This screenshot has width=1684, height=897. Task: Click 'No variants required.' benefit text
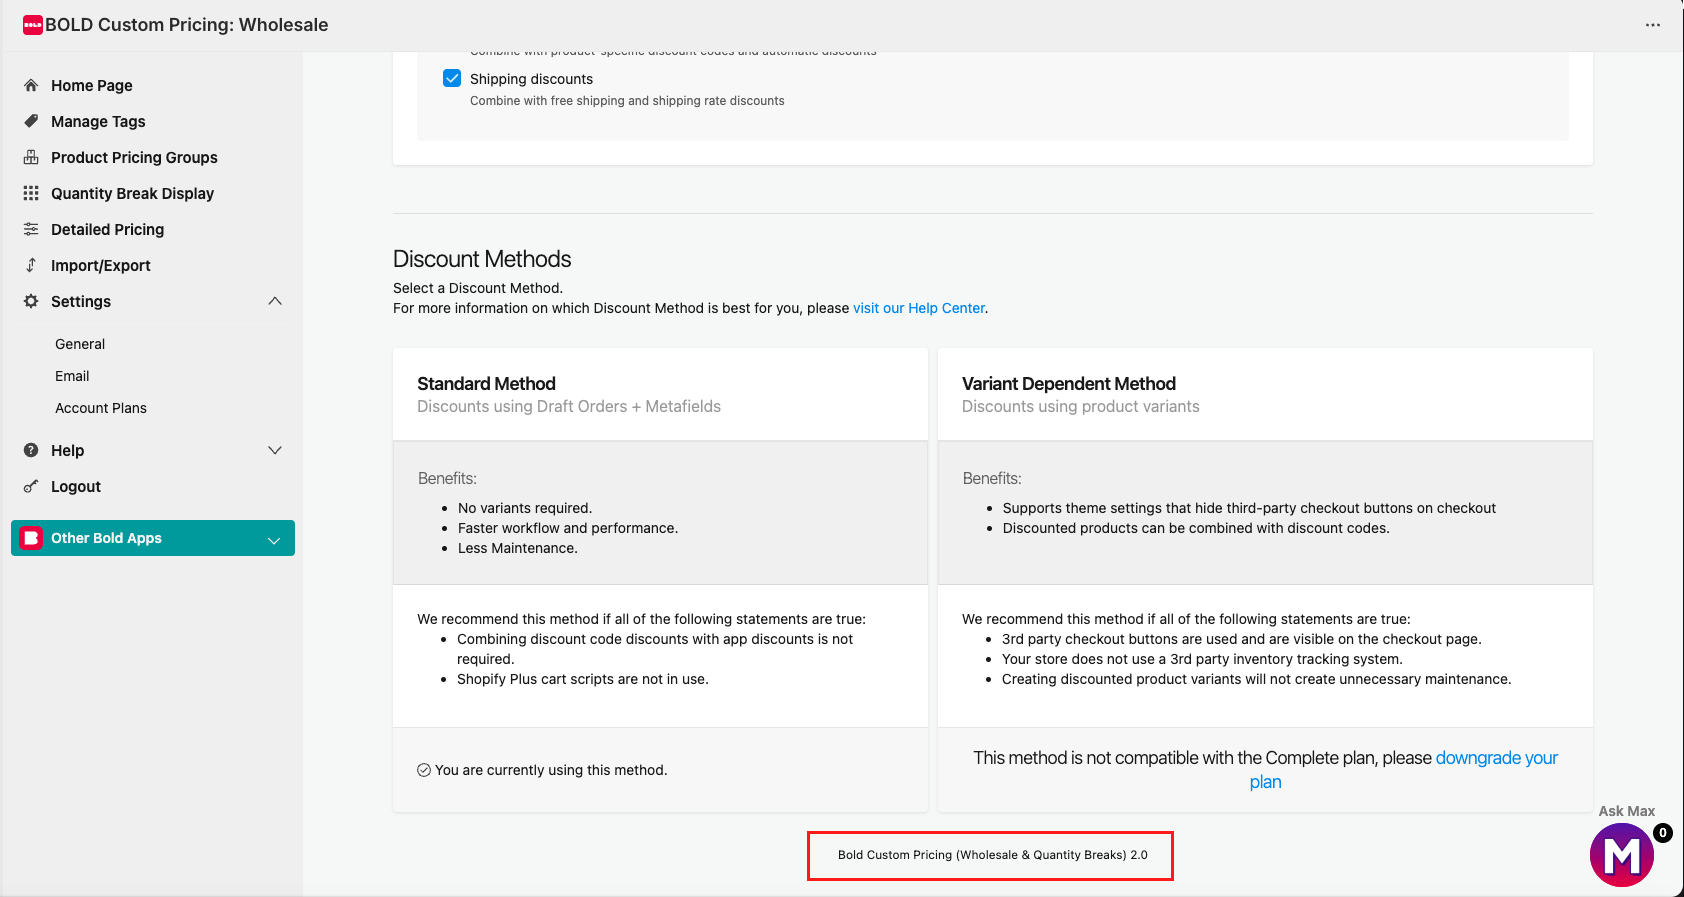(x=525, y=508)
